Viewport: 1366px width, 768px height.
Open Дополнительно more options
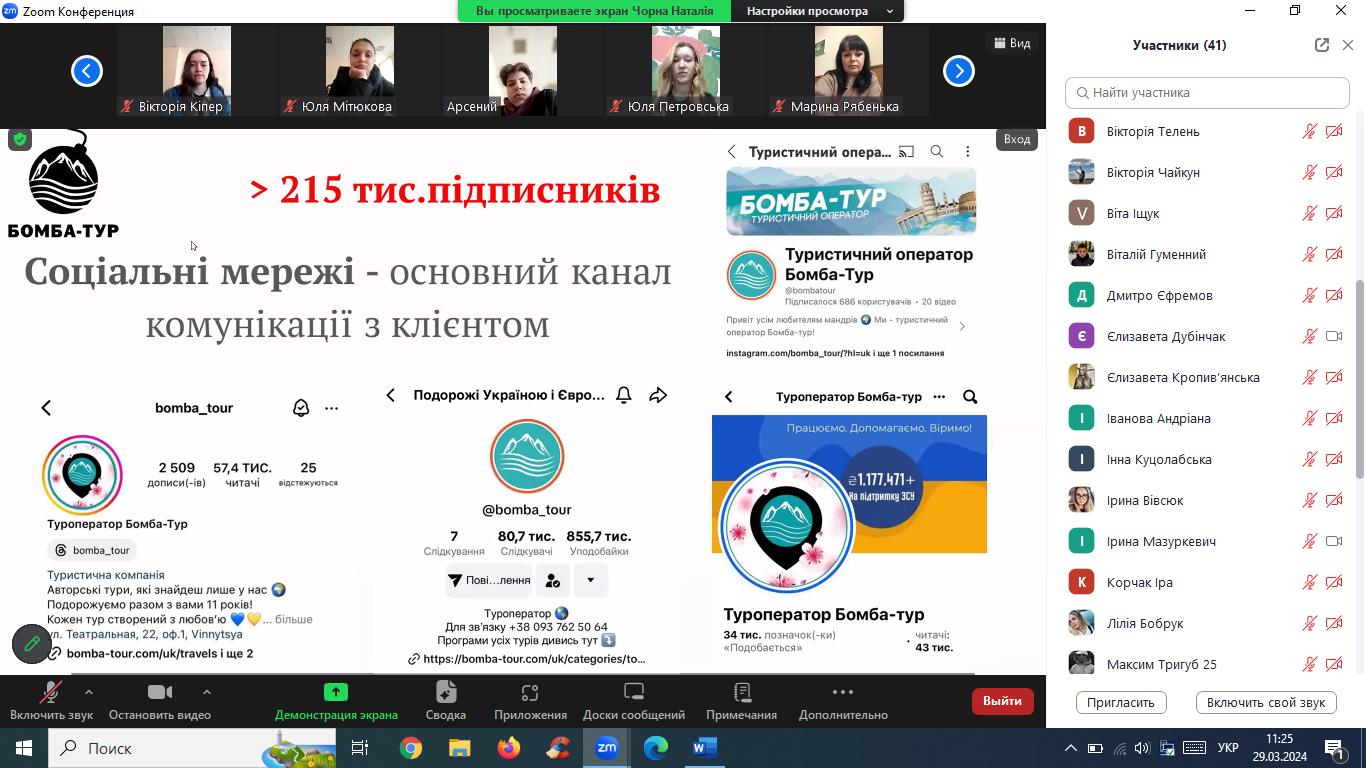tap(843, 700)
